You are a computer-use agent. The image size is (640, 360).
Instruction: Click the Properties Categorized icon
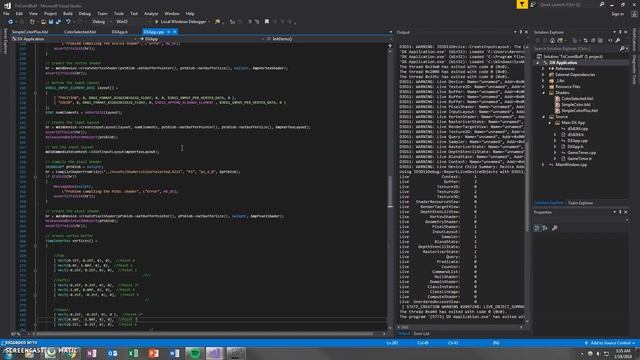537,228
